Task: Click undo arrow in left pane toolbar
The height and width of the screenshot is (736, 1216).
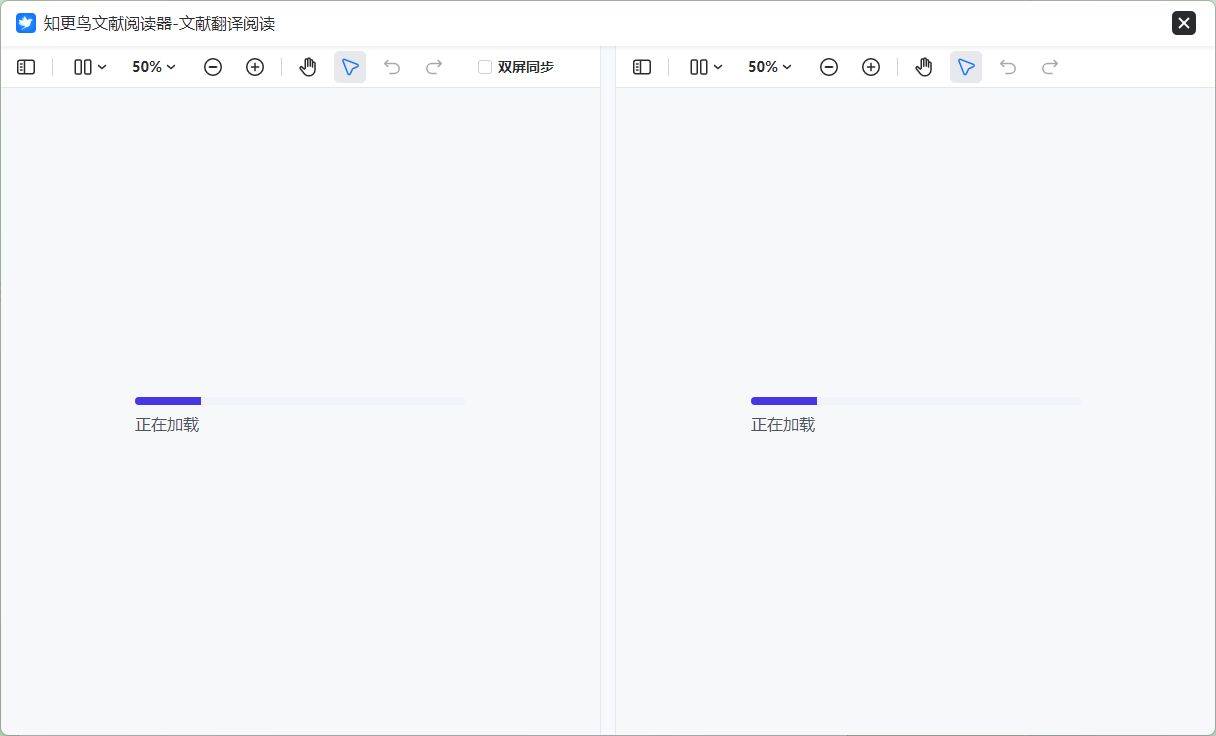Action: 392,67
